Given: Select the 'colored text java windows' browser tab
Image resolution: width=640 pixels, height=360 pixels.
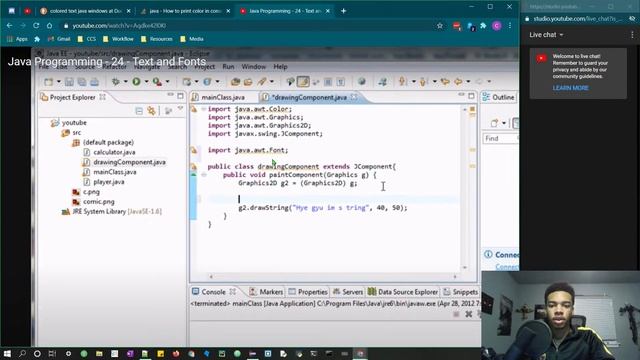Looking at the screenshot, I should (86, 11).
